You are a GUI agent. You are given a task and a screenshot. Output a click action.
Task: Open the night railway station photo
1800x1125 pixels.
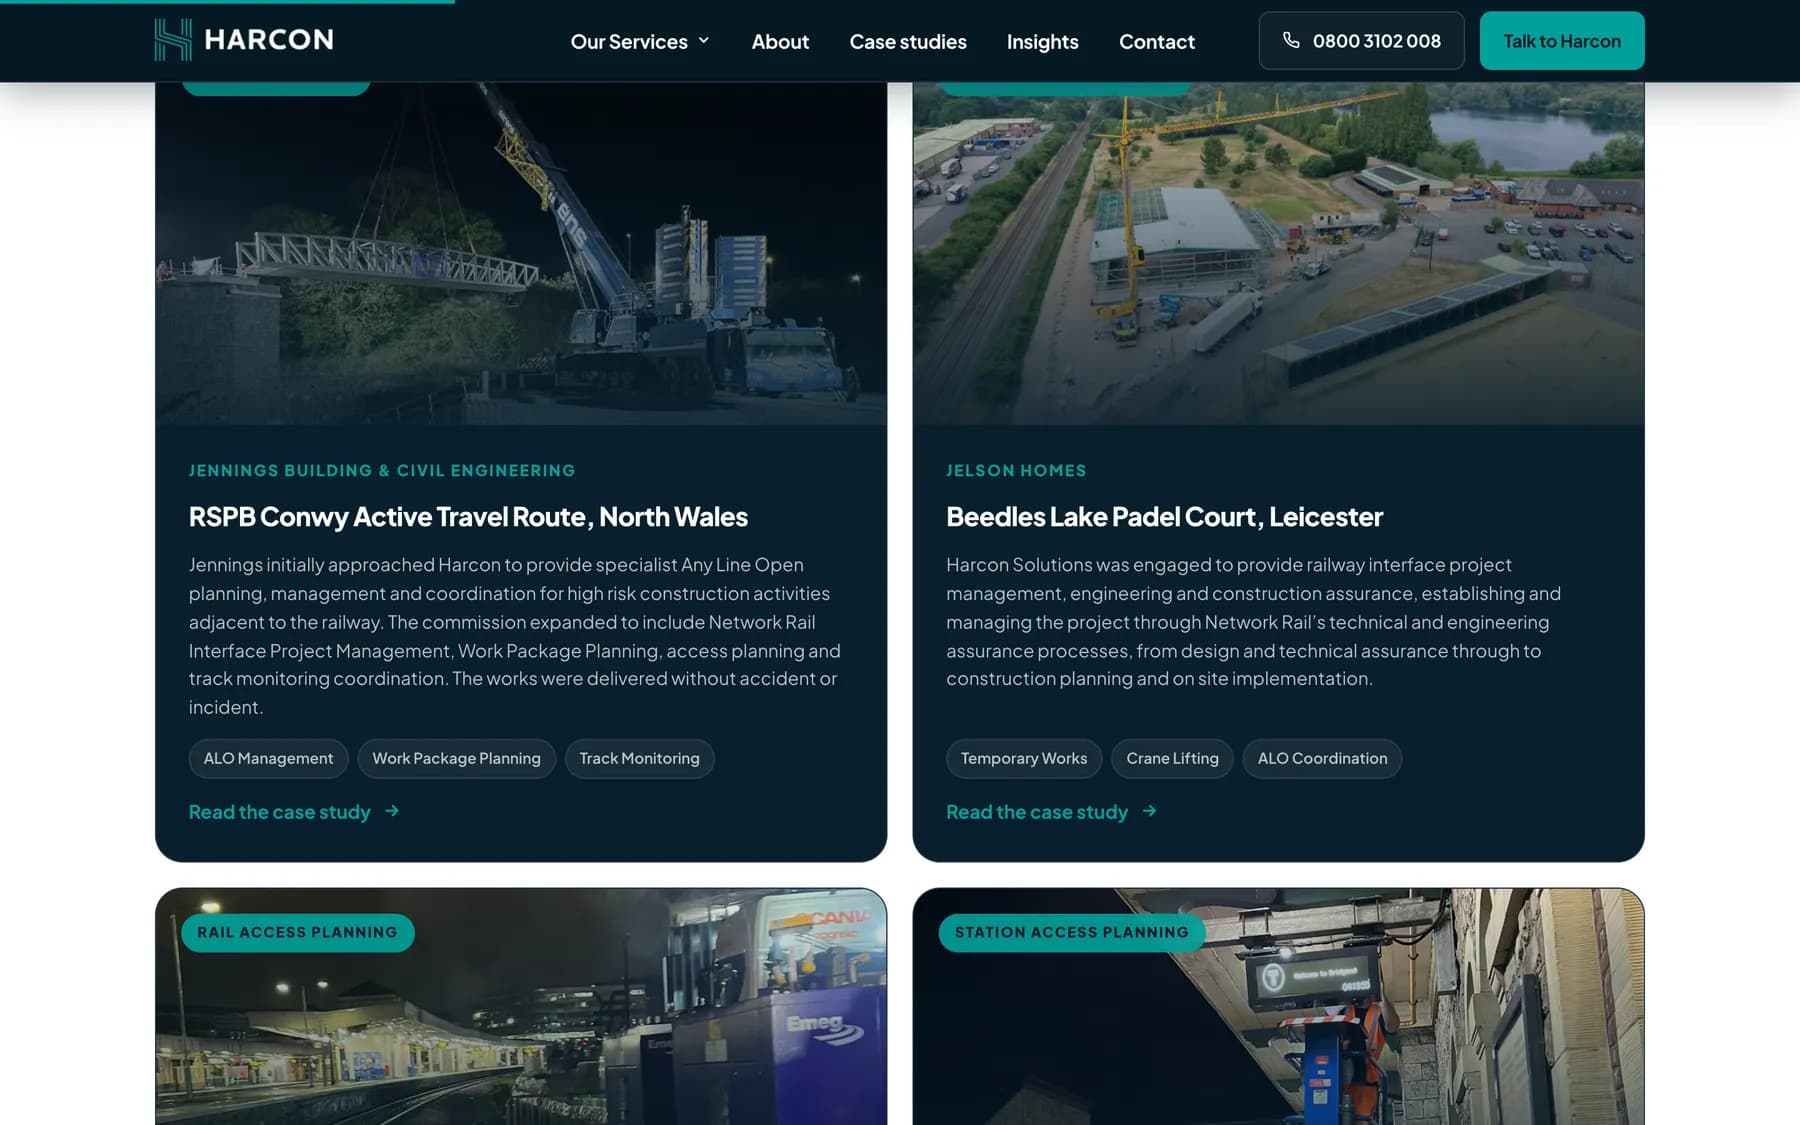521,1006
